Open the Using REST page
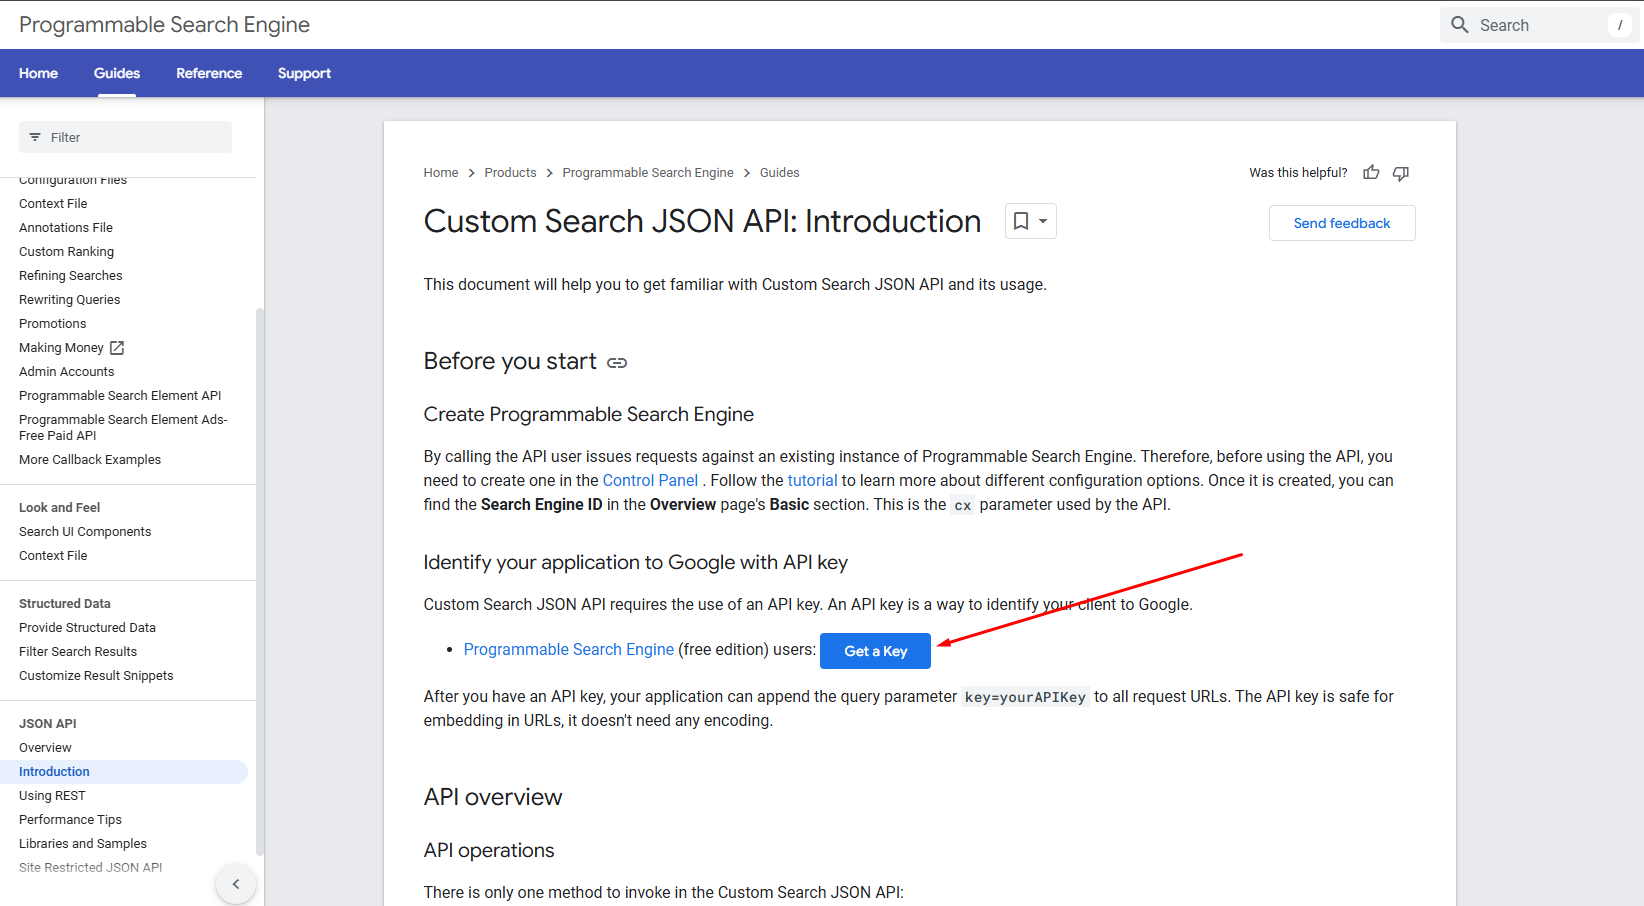 click(52, 796)
